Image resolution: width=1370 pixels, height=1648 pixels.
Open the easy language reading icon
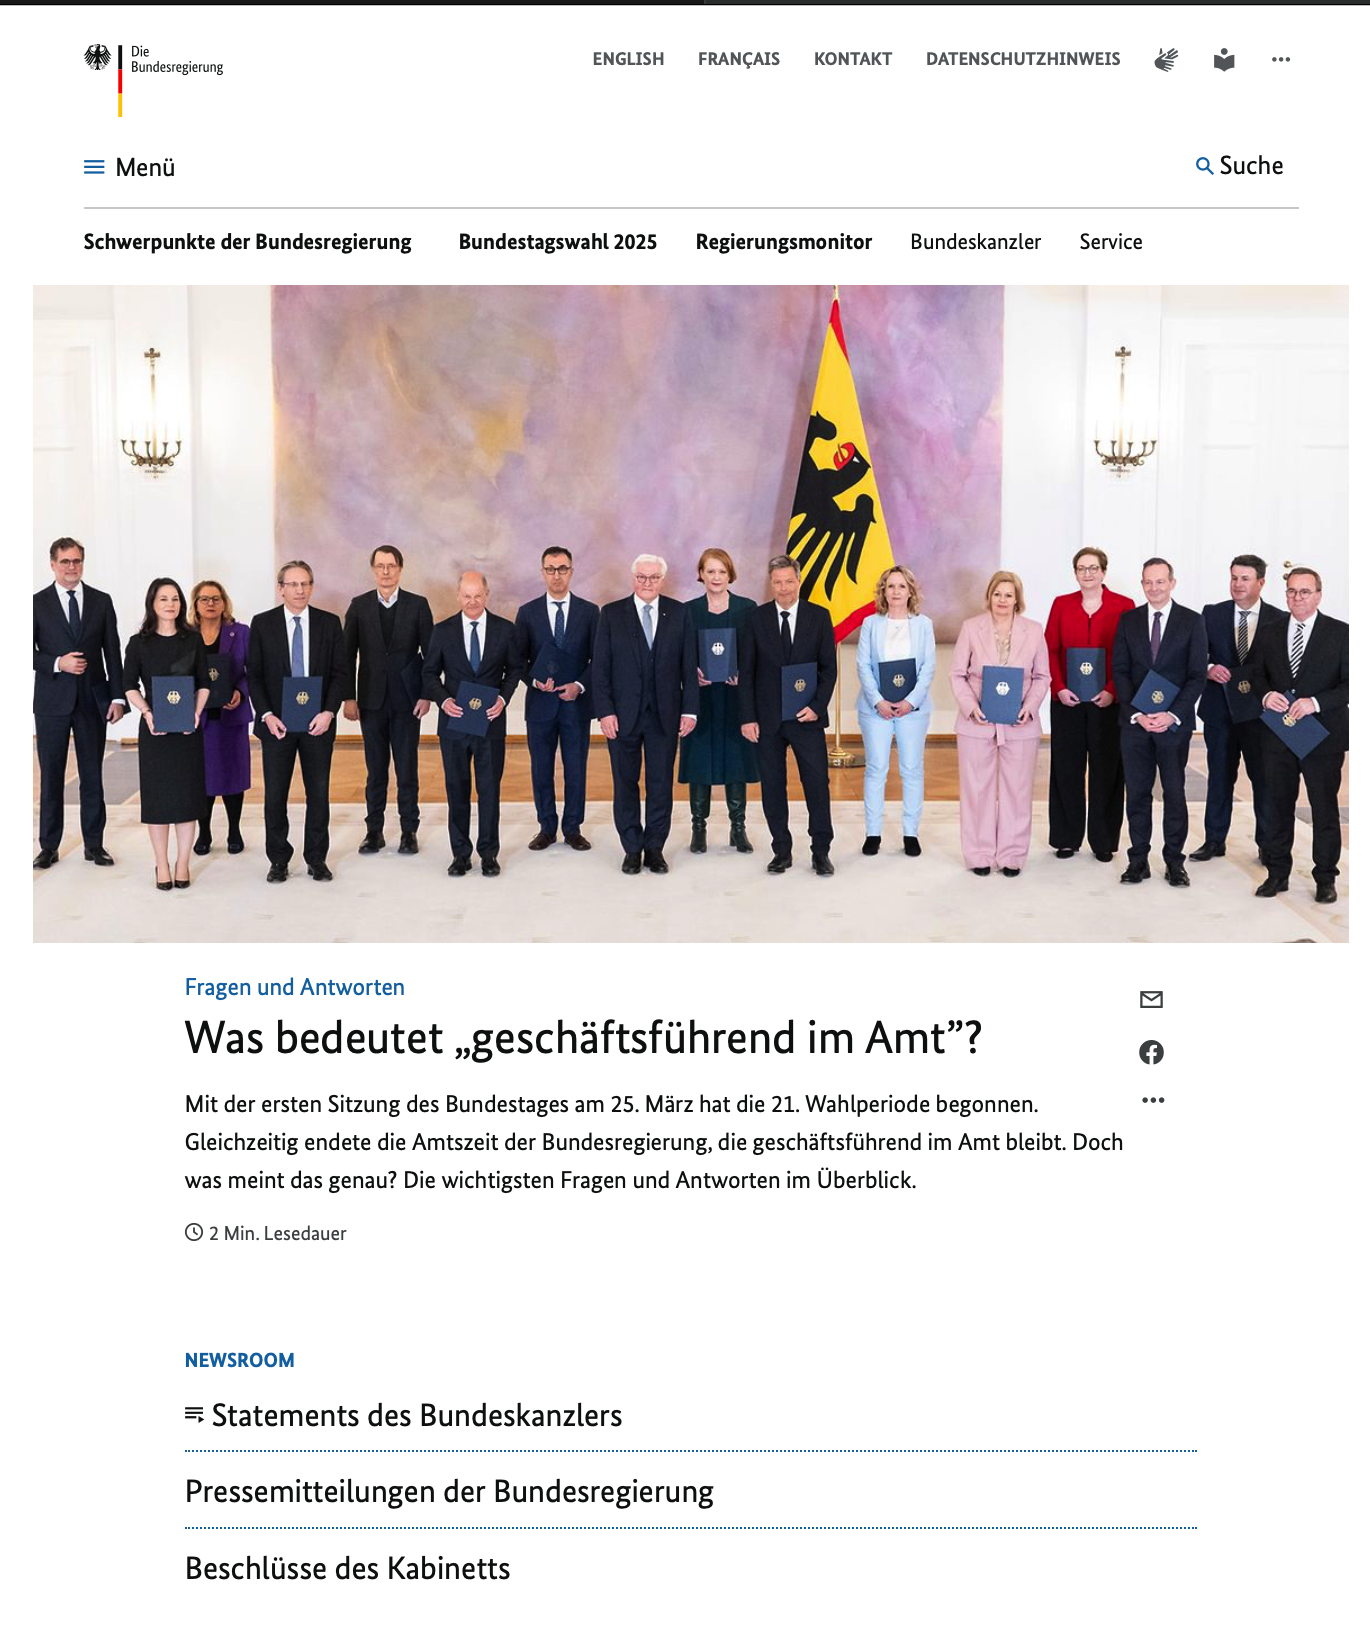(1224, 60)
